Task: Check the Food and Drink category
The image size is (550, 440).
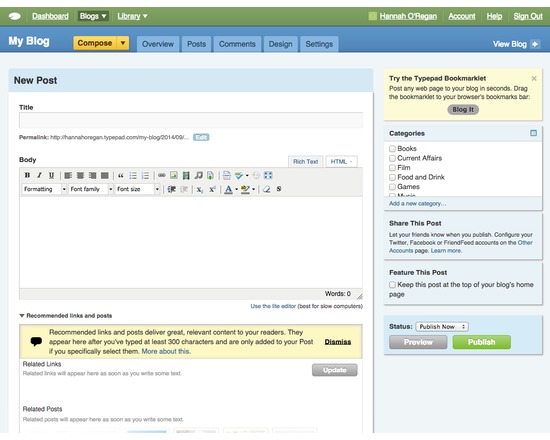Action: tap(393, 177)
